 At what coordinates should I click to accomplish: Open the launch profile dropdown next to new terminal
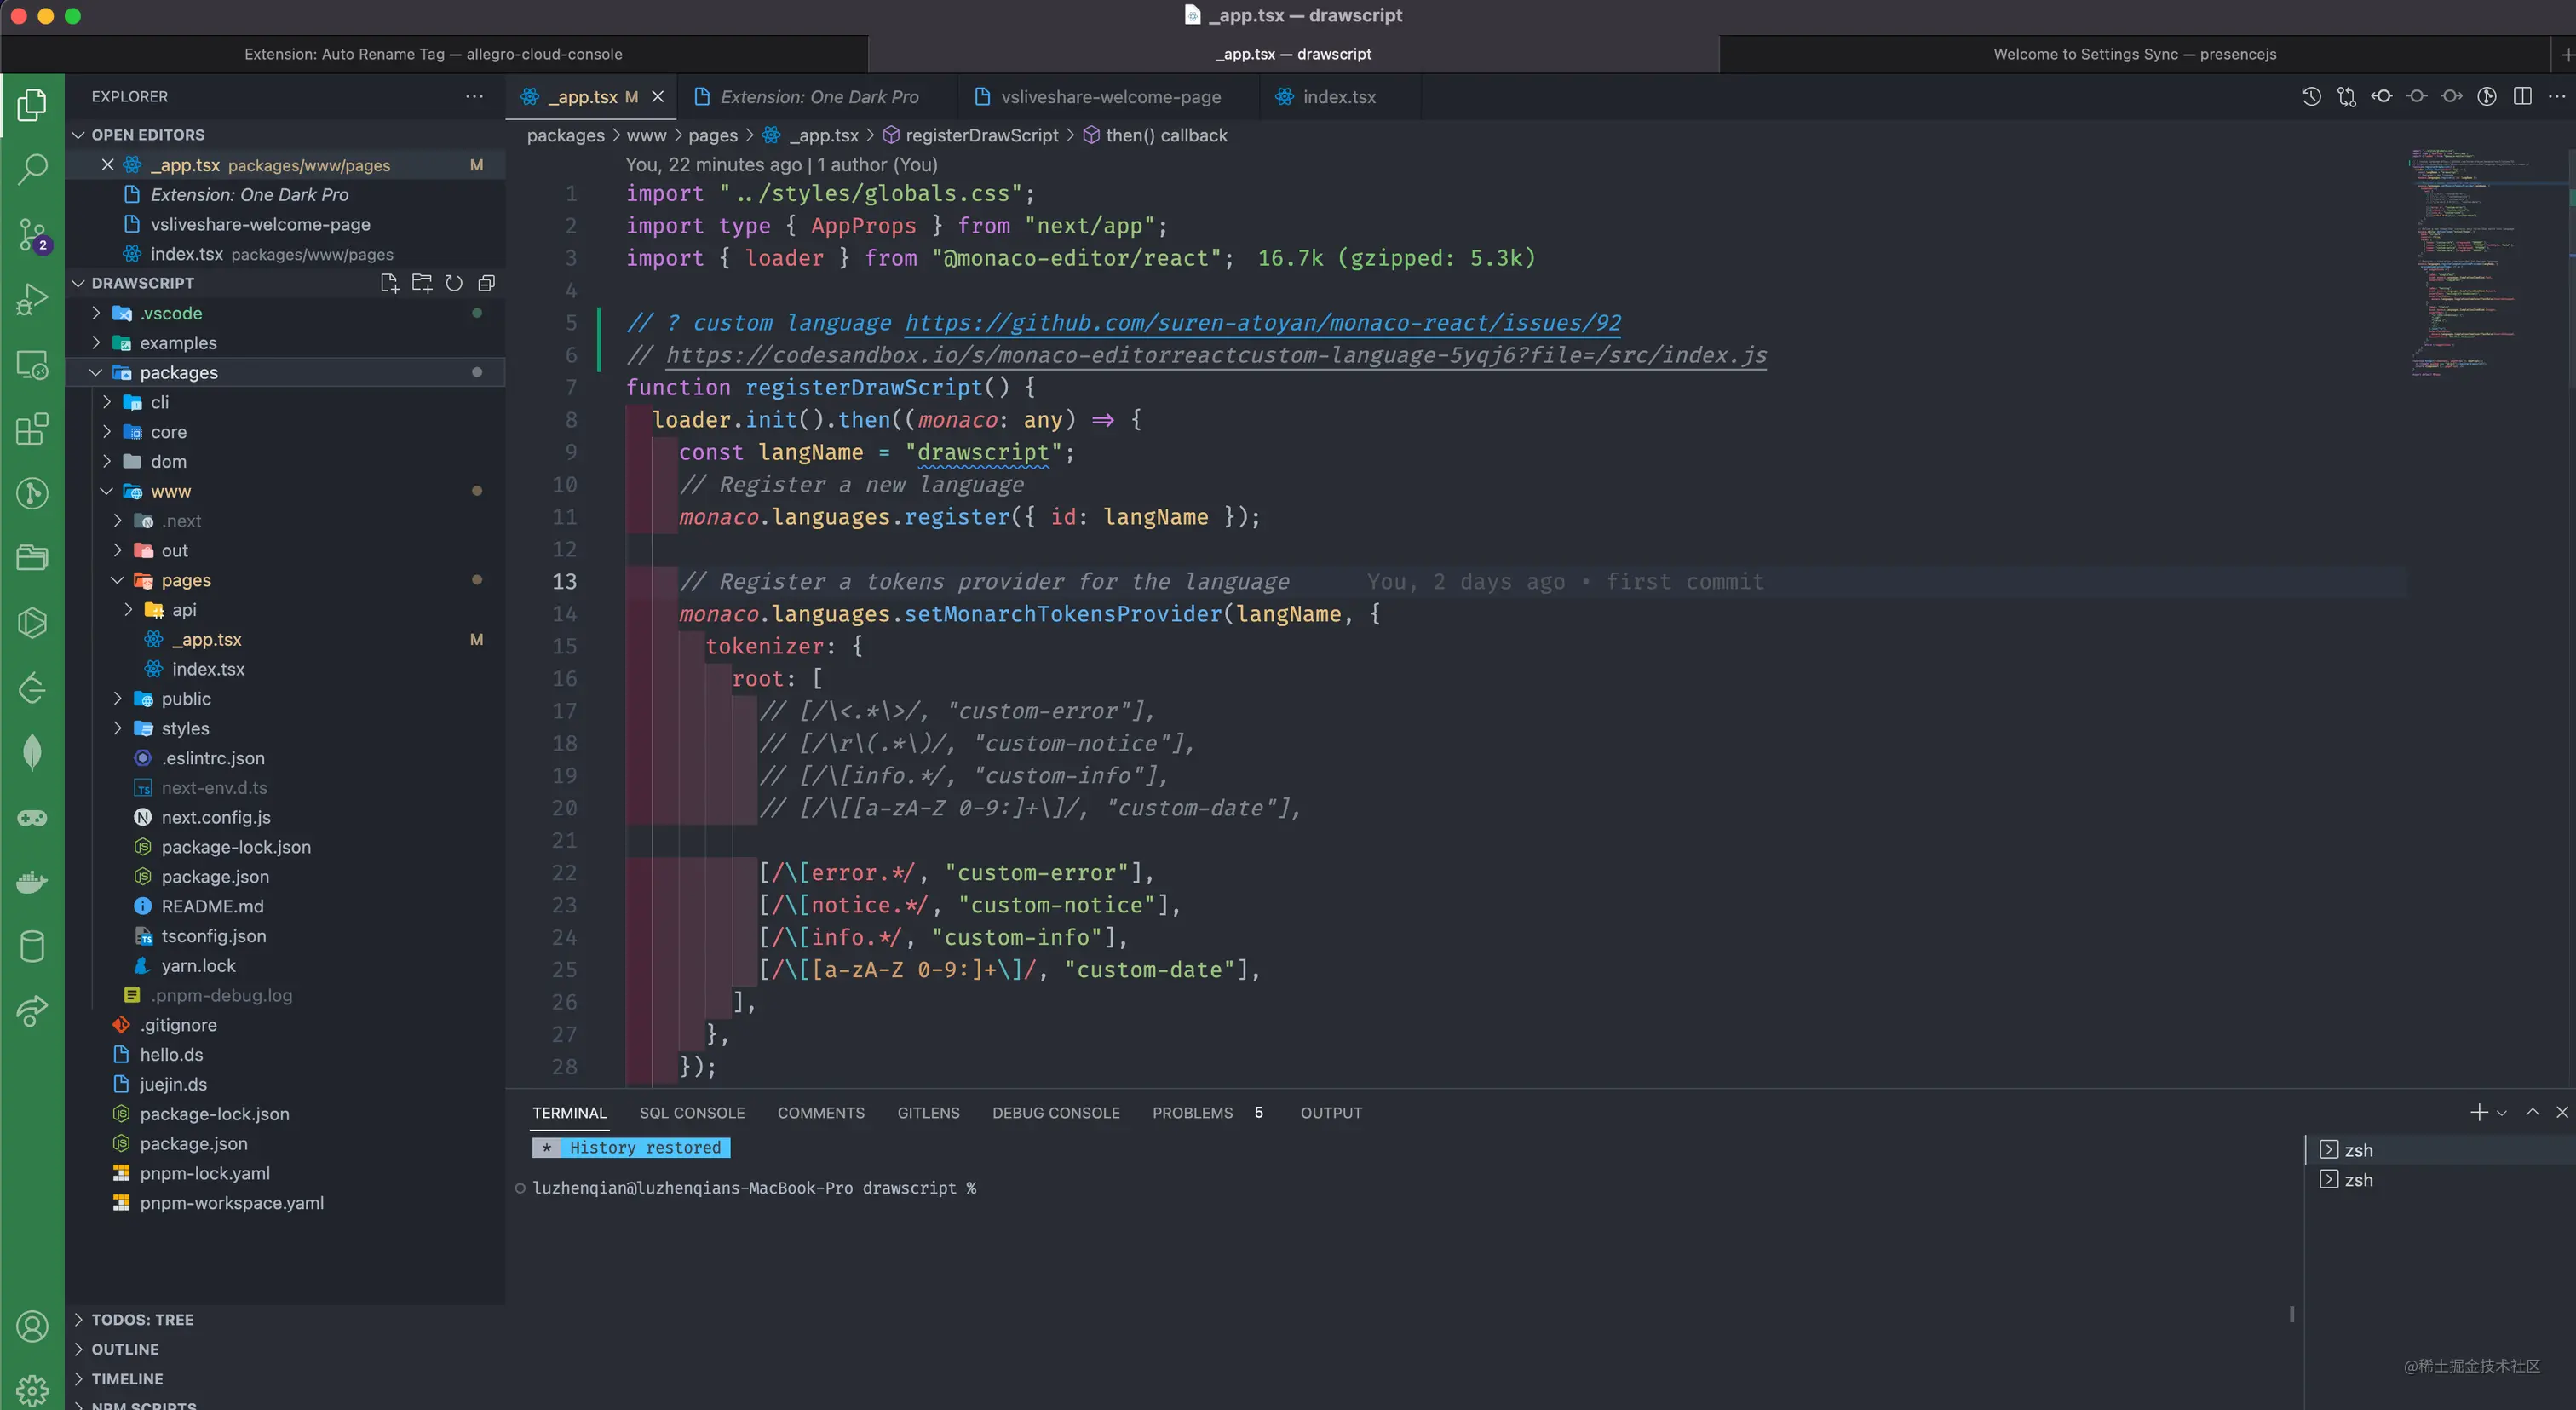(2502, 1112)
